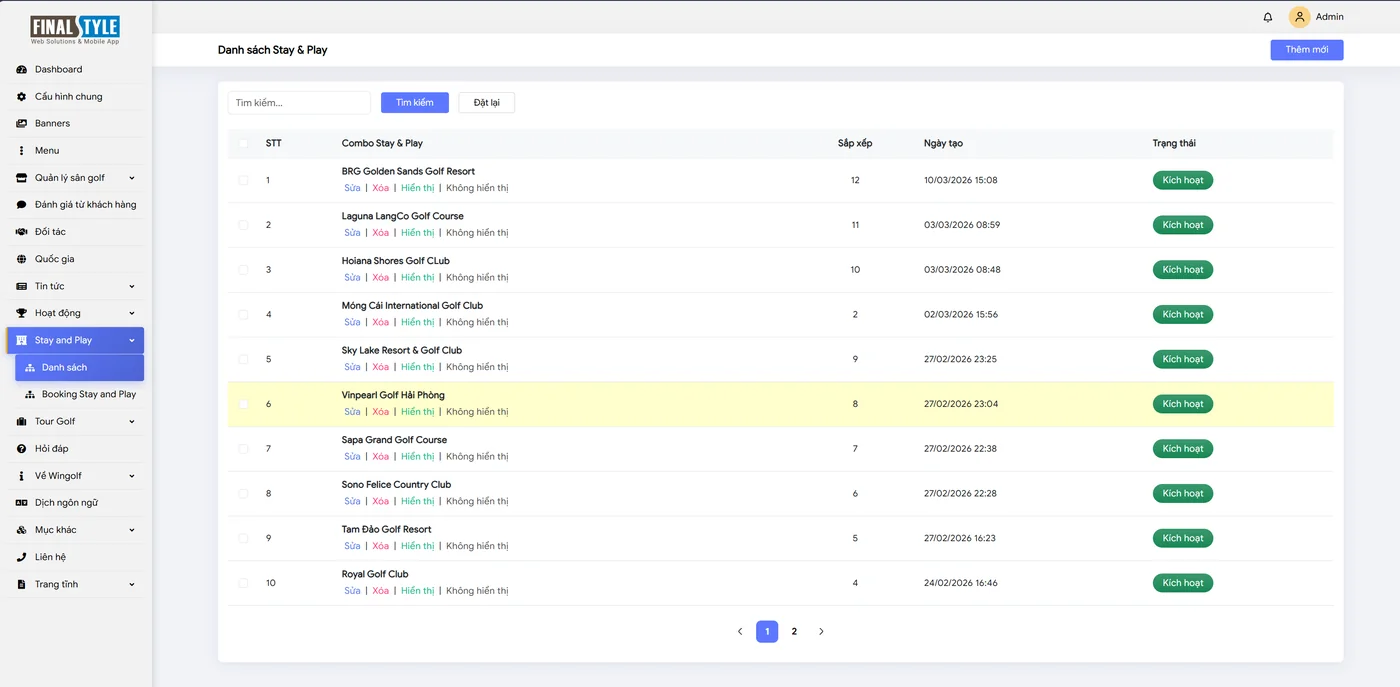
Task: Click Sửa link for BRG Golden Sands
Action: click(352, 188)
